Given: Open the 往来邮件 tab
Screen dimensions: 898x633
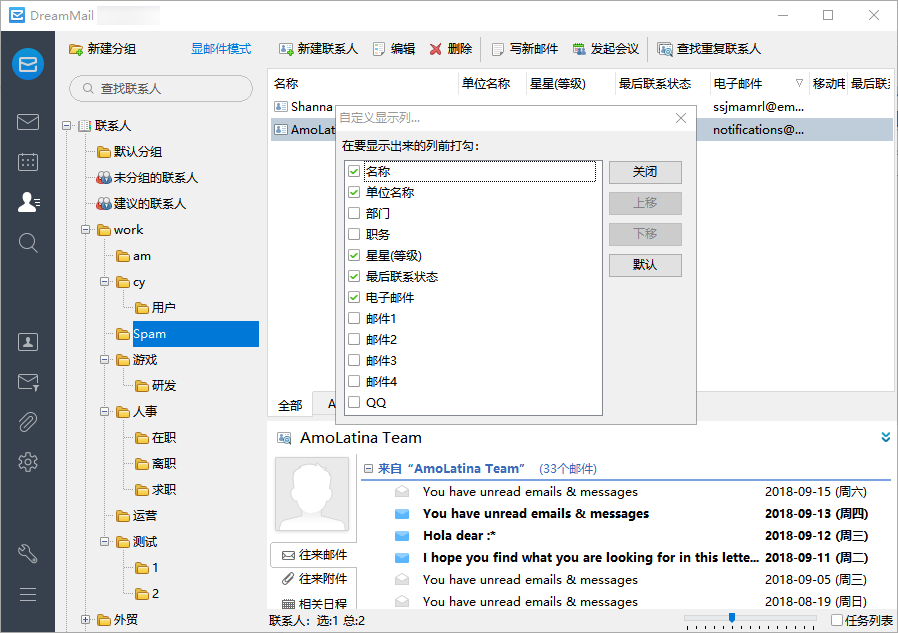Looking at the screenshot, I should click(314, 555).
